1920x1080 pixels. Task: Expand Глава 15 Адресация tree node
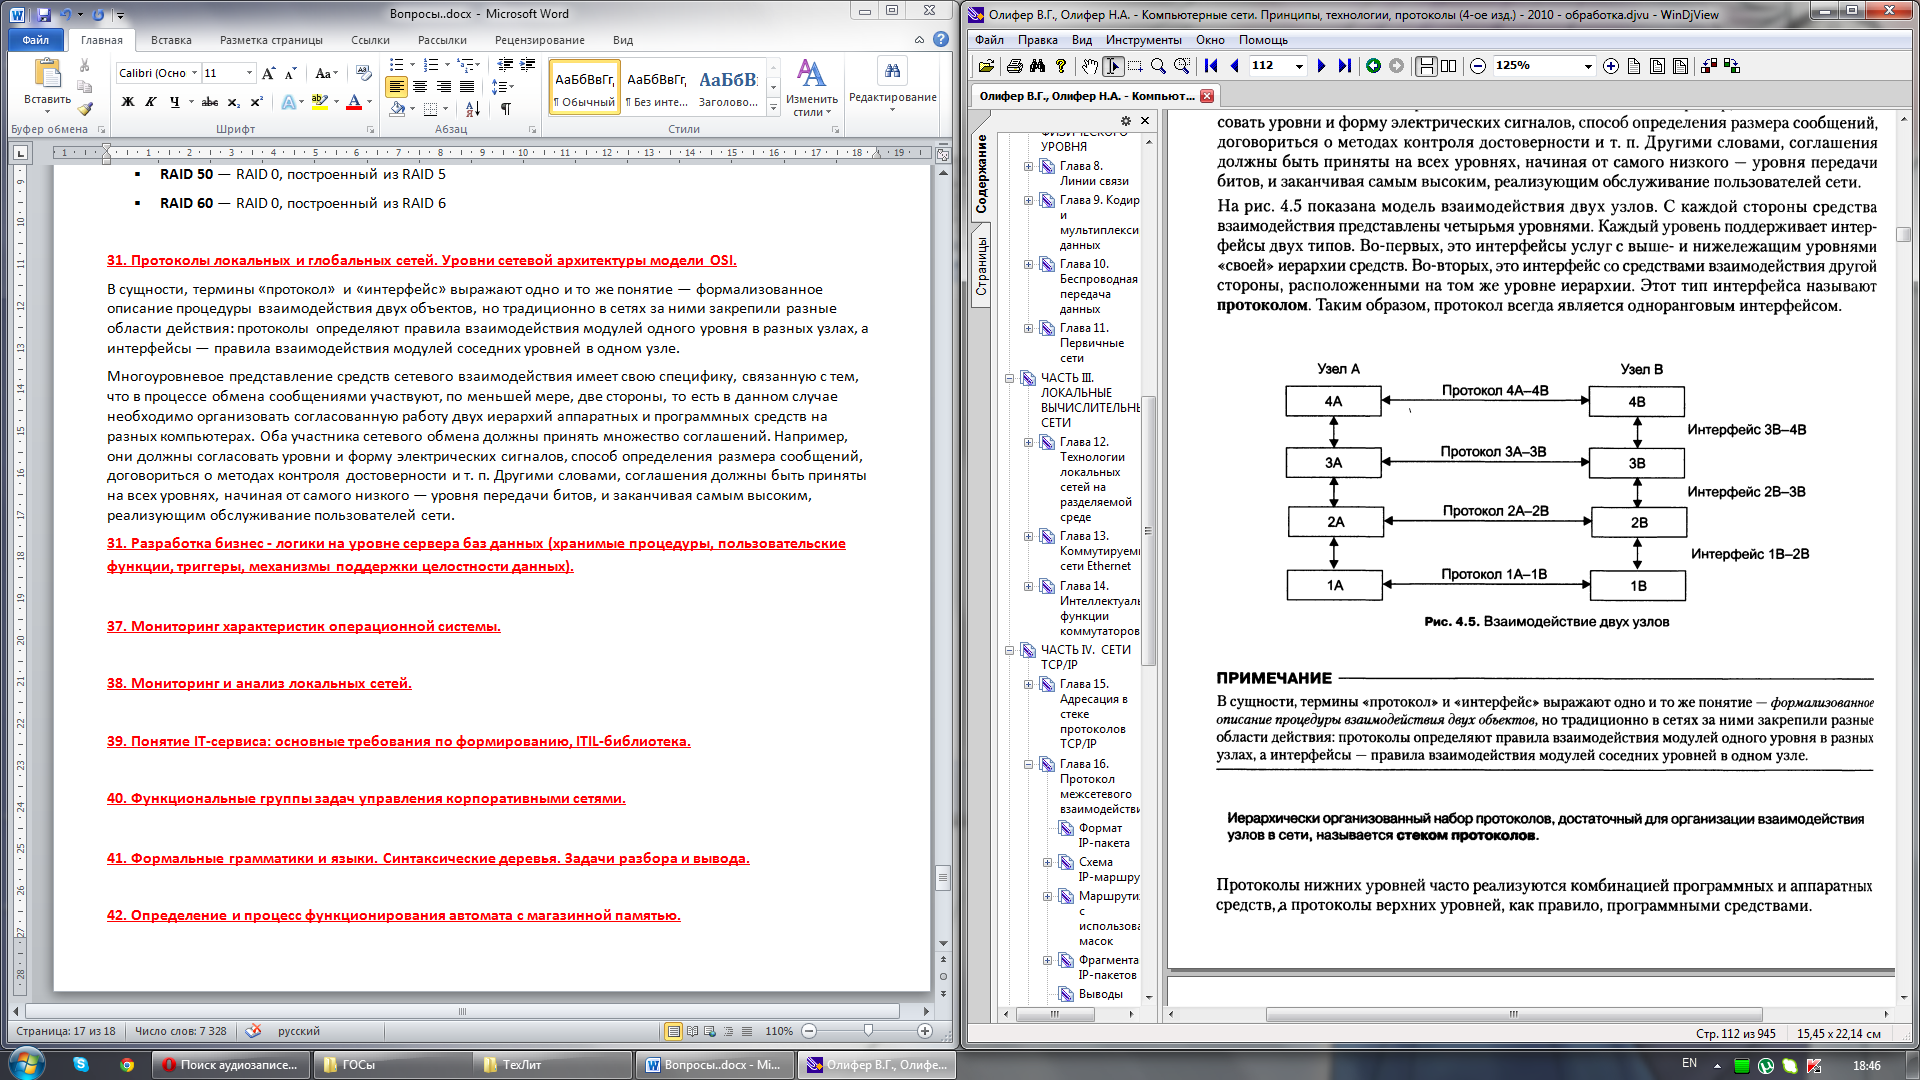[x=1028, y=685]
